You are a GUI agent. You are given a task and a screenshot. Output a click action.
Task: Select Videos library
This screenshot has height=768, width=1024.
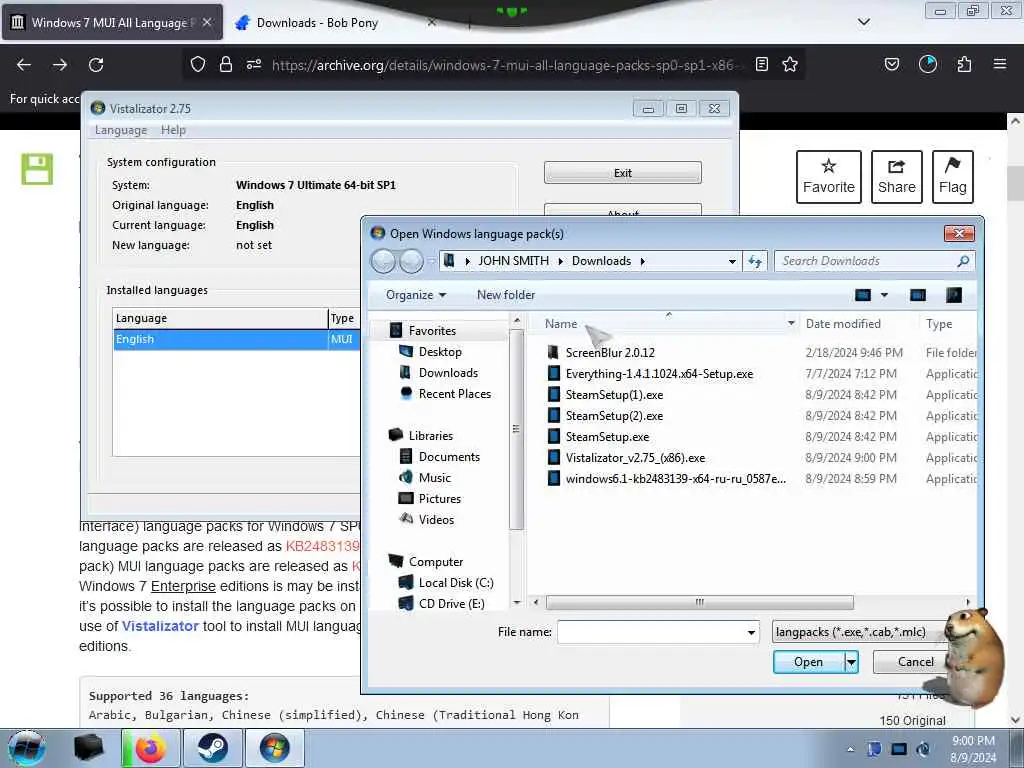[426, 519]
